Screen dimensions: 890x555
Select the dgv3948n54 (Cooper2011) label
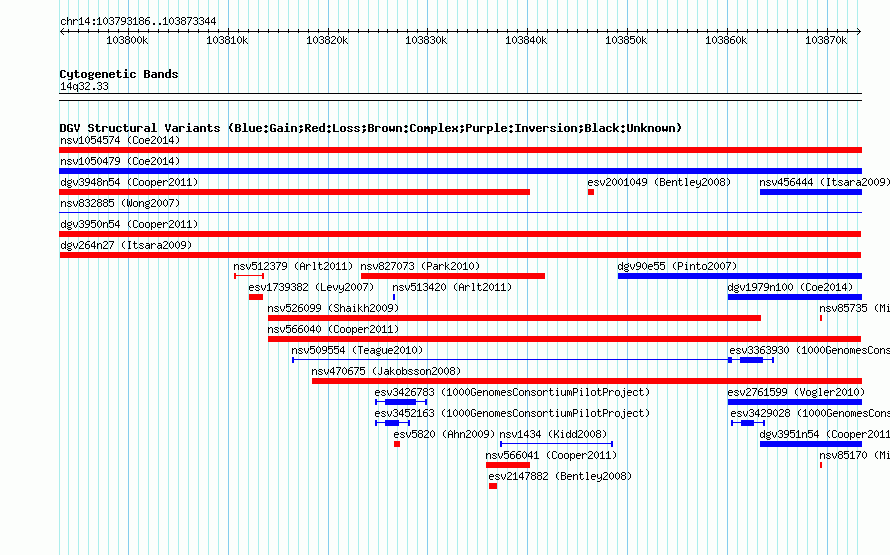coord(129,182)
